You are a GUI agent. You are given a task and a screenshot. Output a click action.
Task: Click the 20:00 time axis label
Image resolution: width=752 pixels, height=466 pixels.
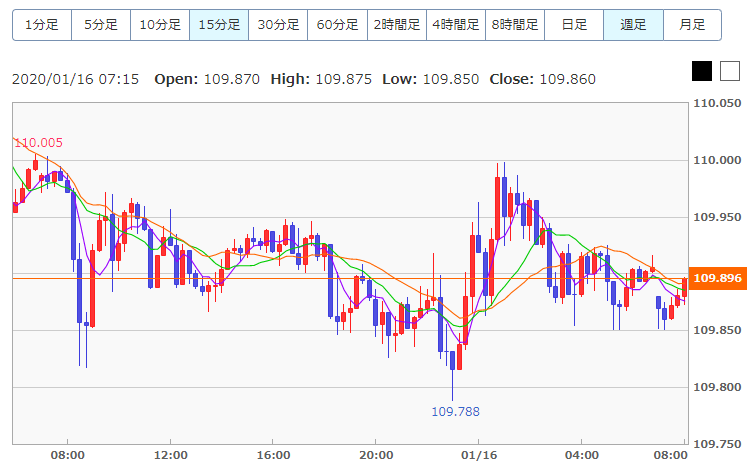pyautogui.click(x=376, y=454)
